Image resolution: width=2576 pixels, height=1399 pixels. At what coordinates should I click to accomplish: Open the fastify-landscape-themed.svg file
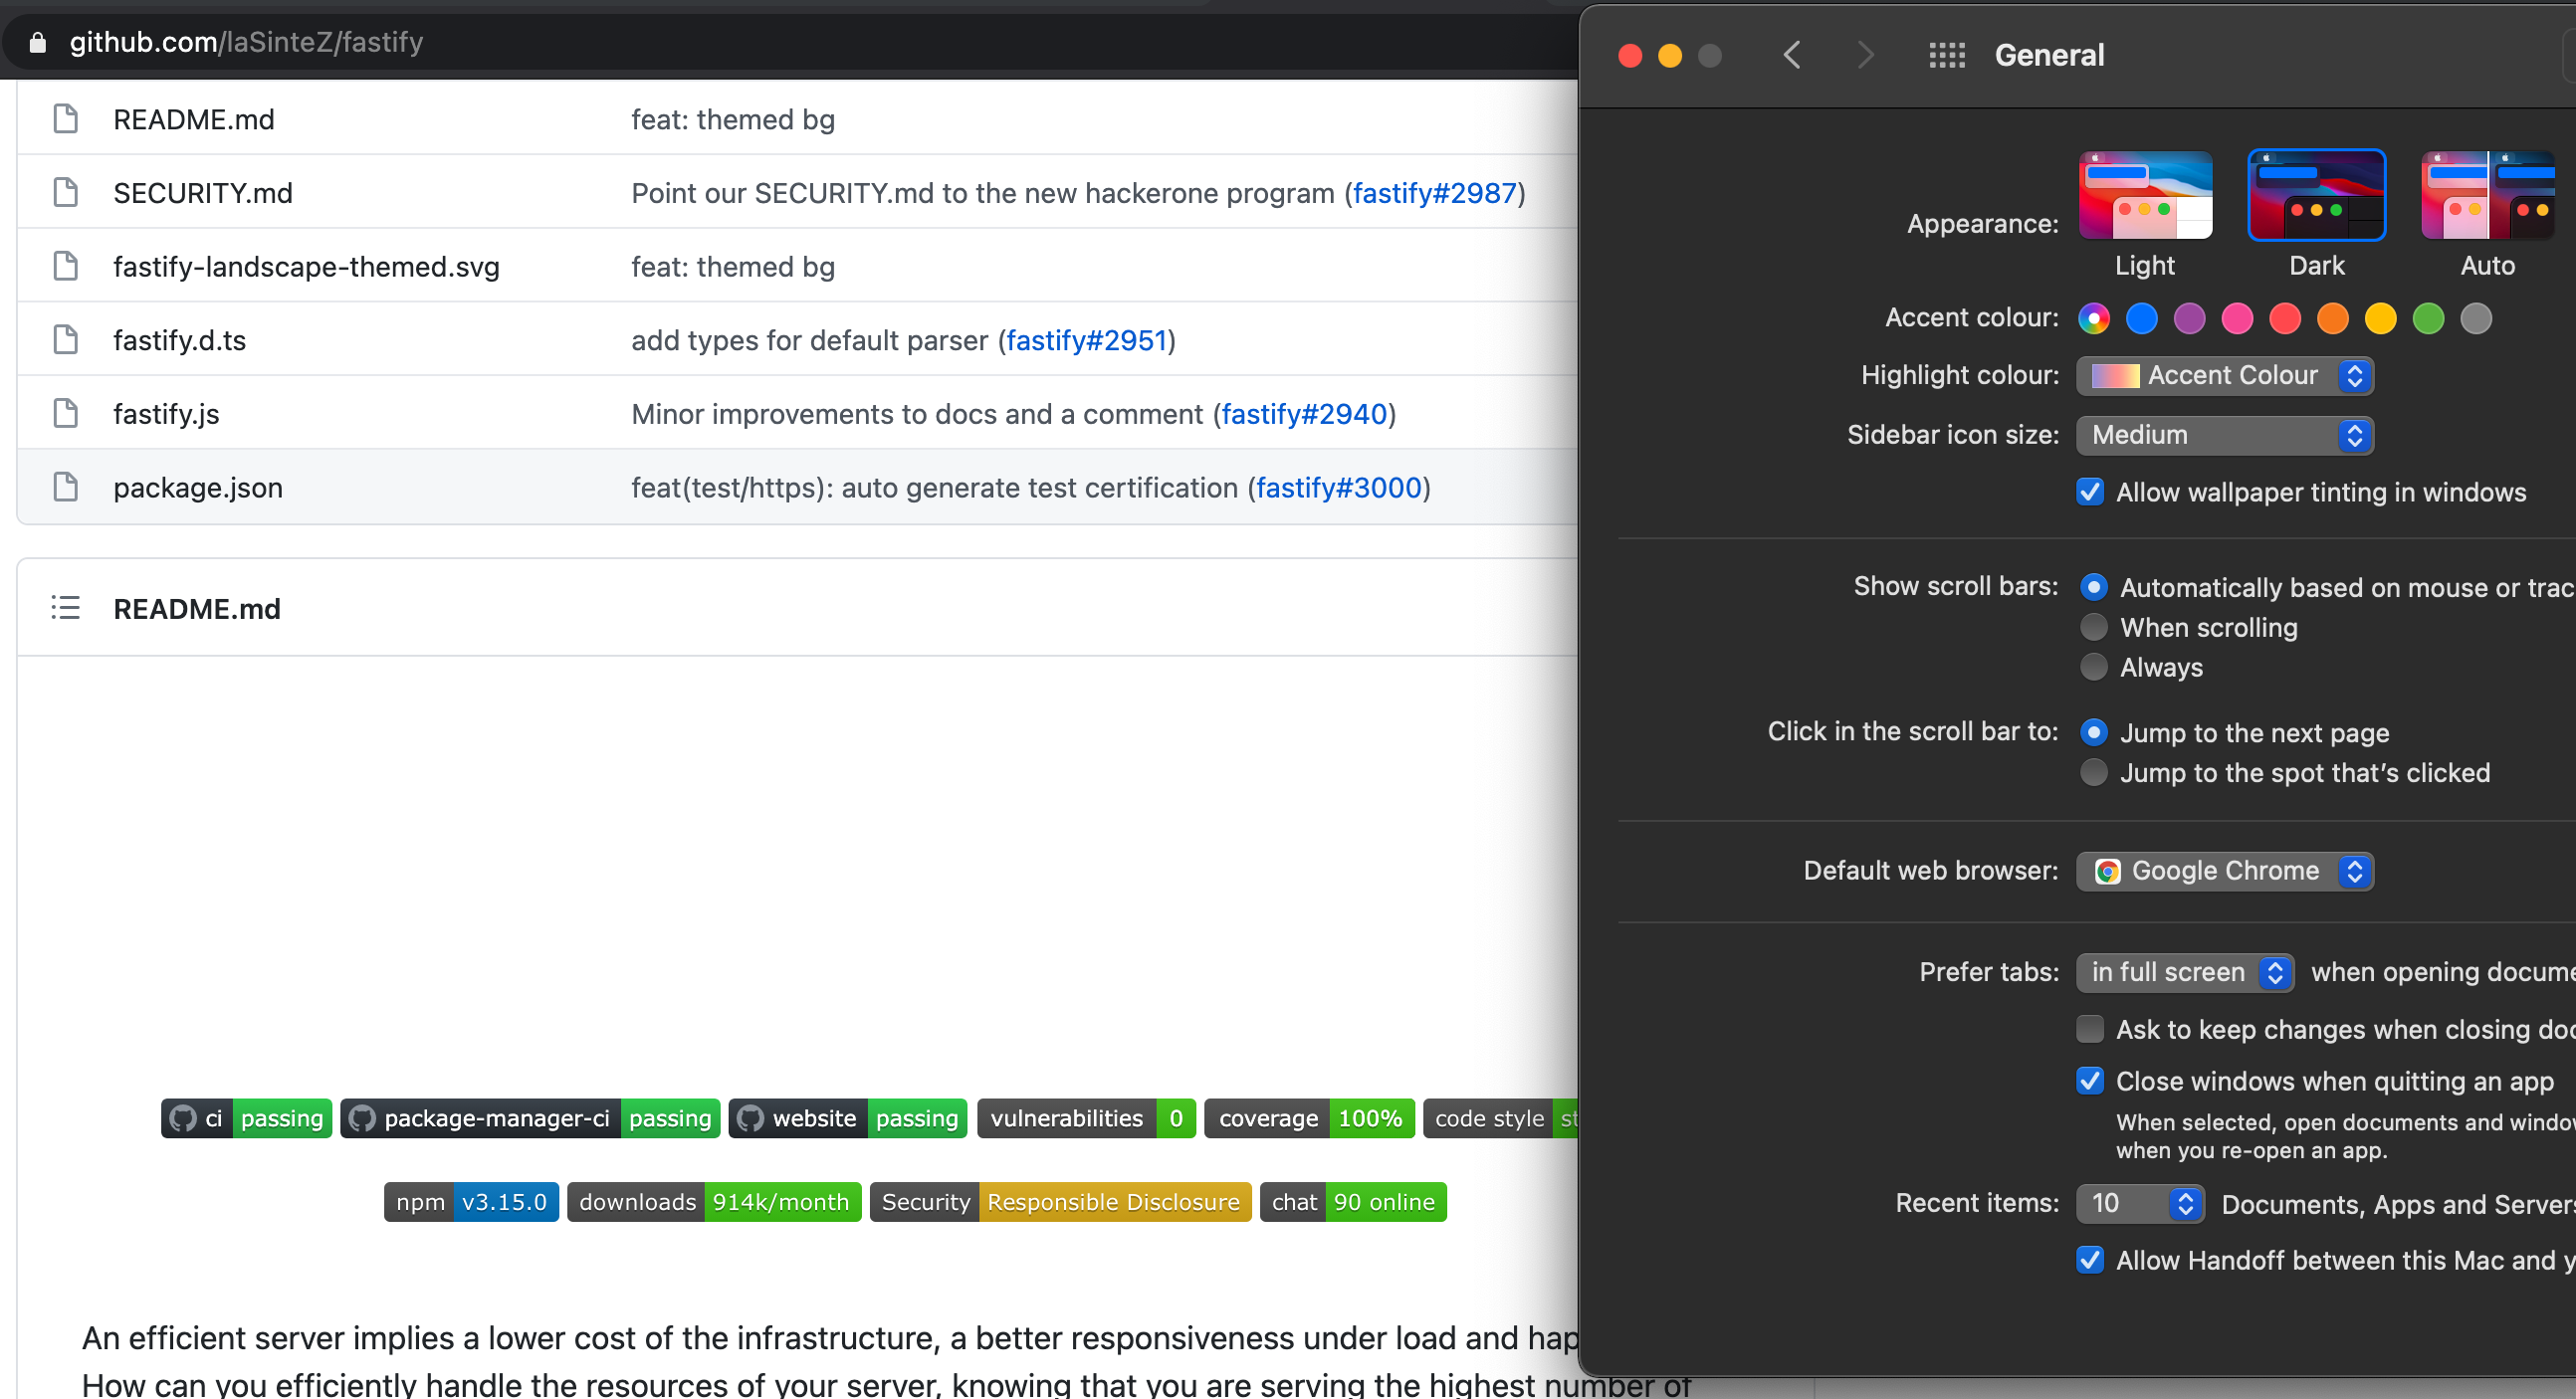[306, 267]
